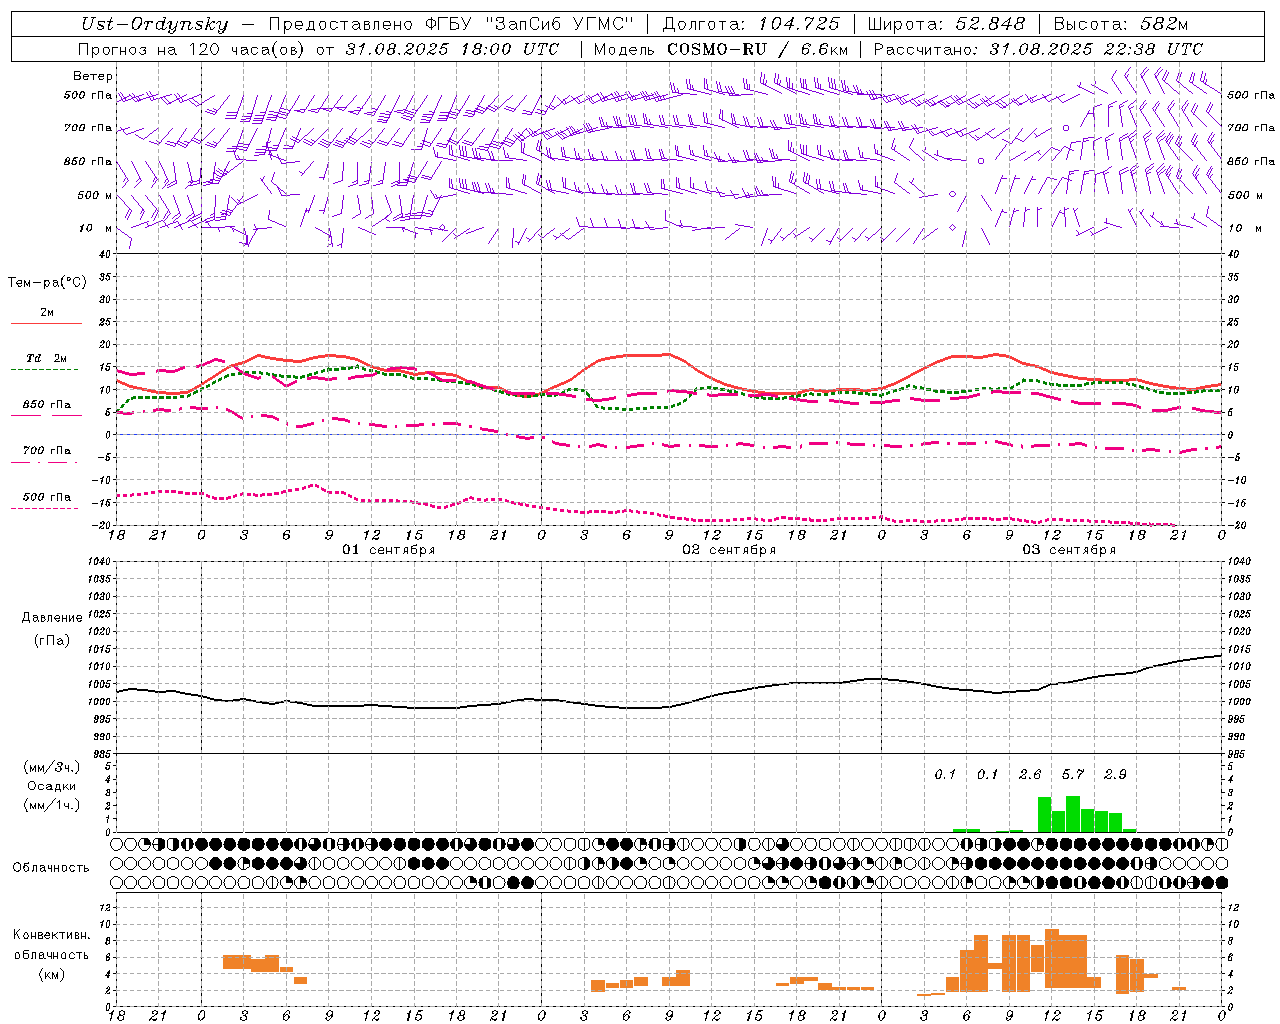The height and width of the screenshot is (1024, 1280).
Task: Click the date label 03 сентября
Action: [1068, 550]
